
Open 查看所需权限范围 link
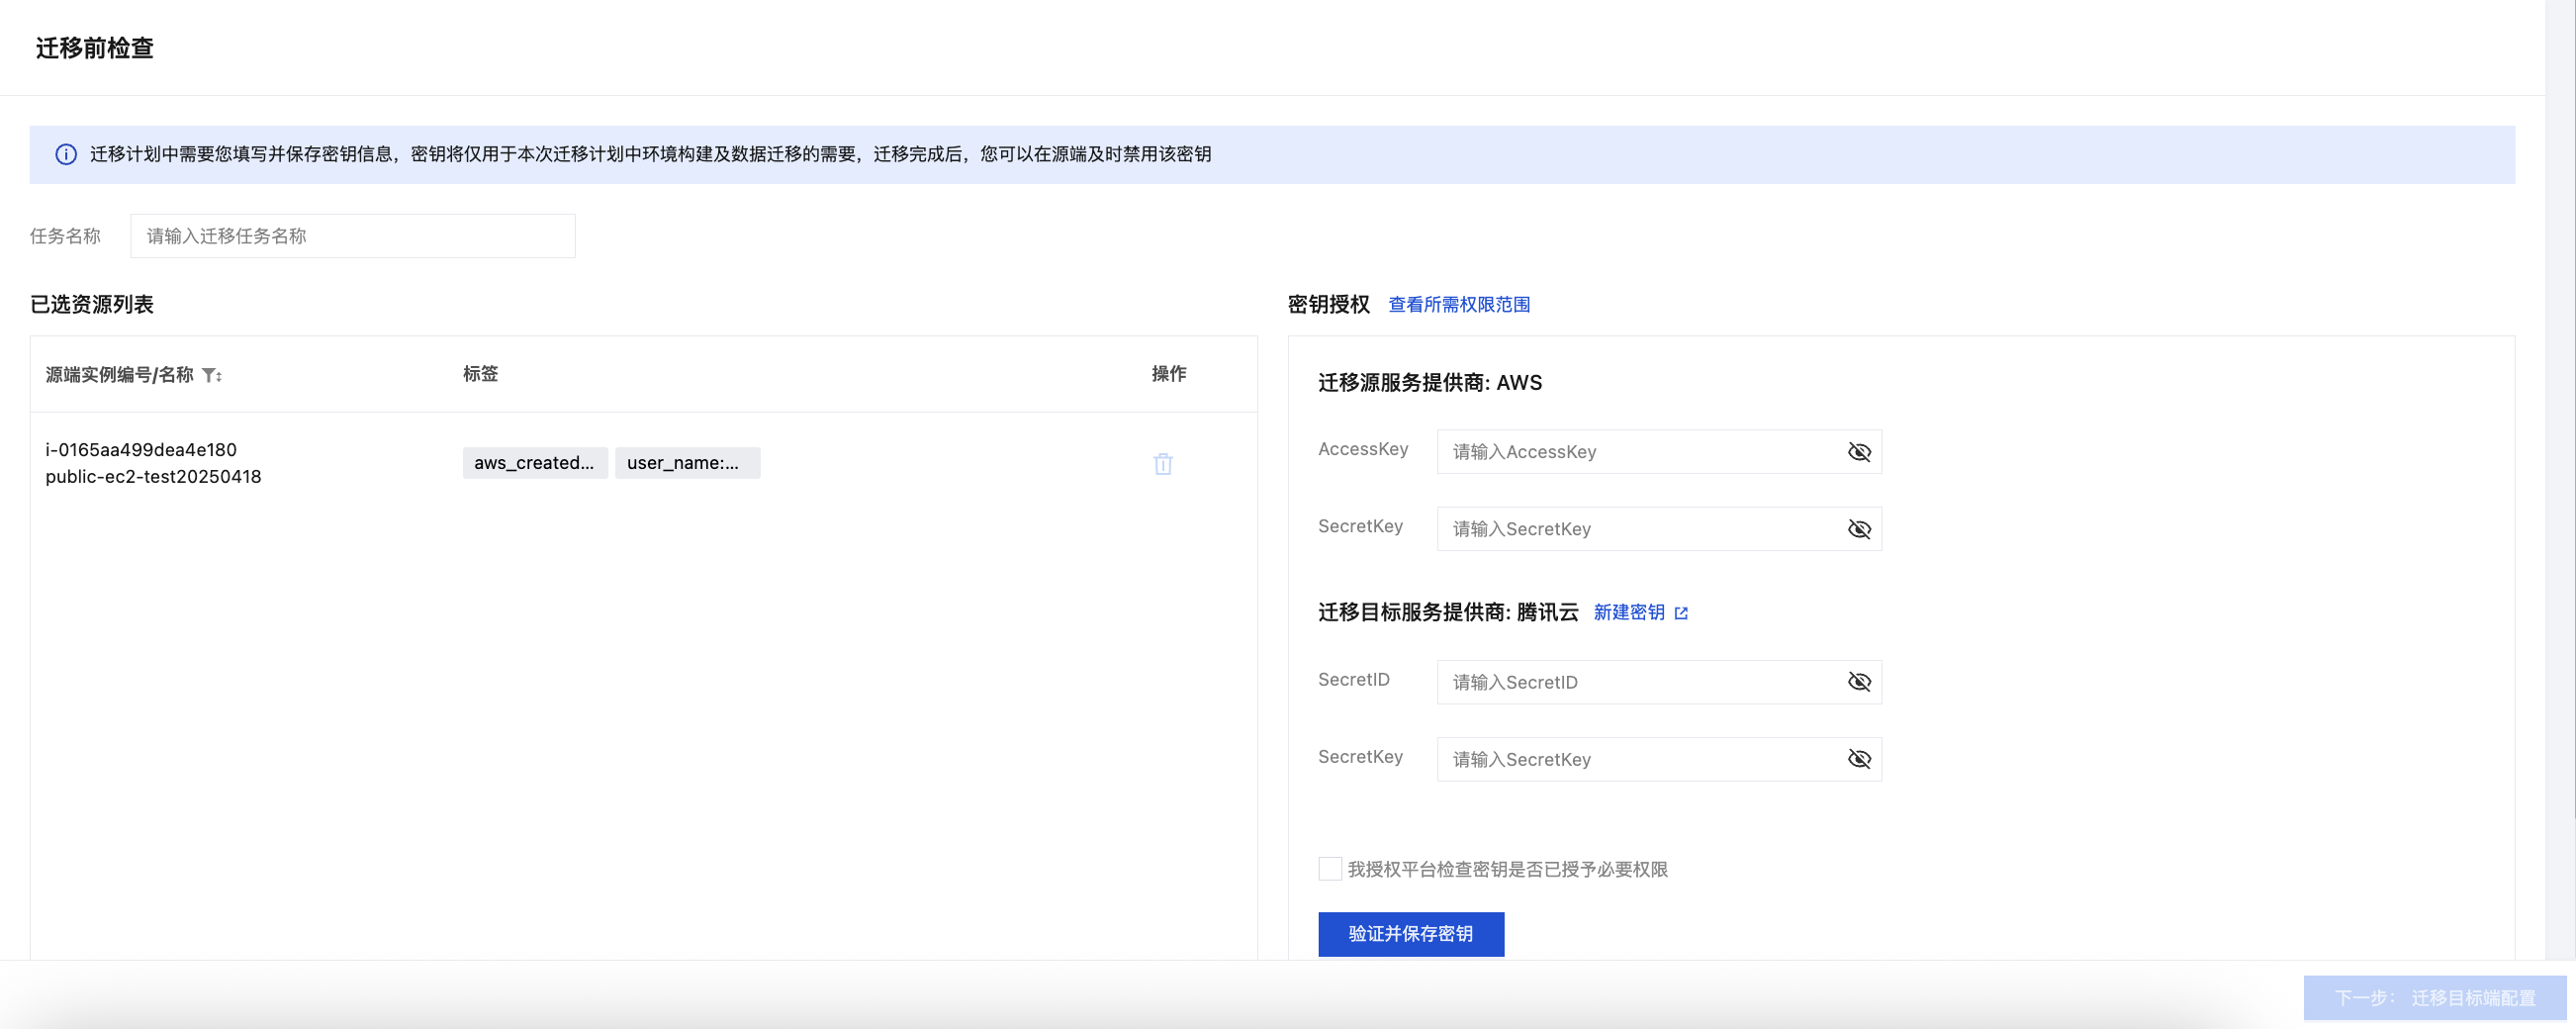click(1458, 305)
